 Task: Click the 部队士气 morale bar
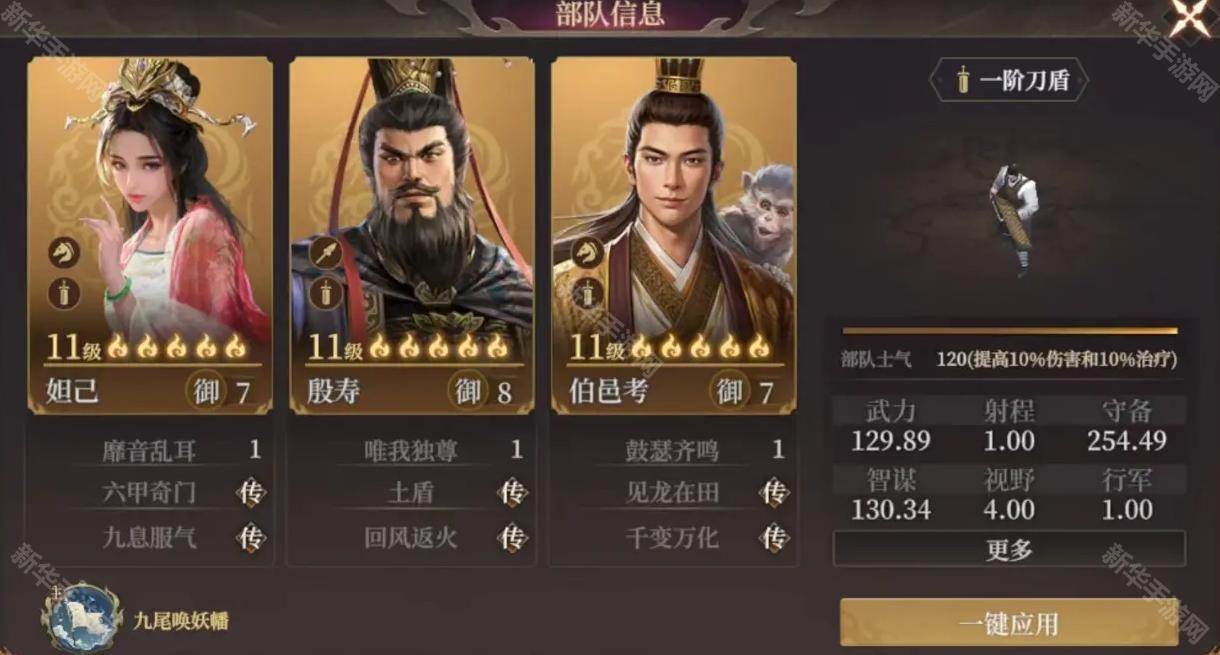[x=1010, y=330]
